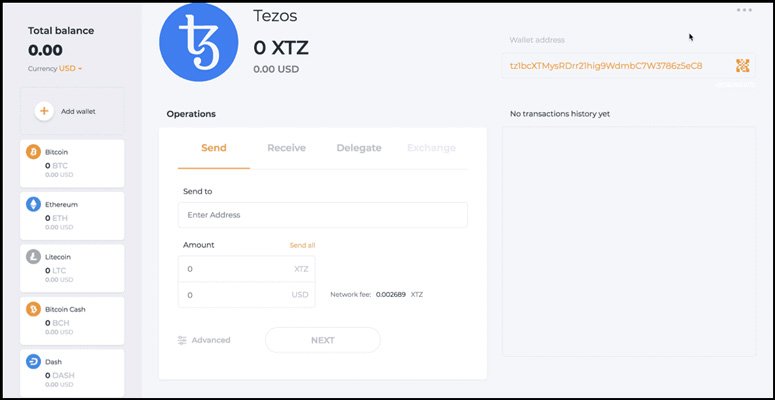Click the Advanced sliders icon

click(x=182, y=340)
